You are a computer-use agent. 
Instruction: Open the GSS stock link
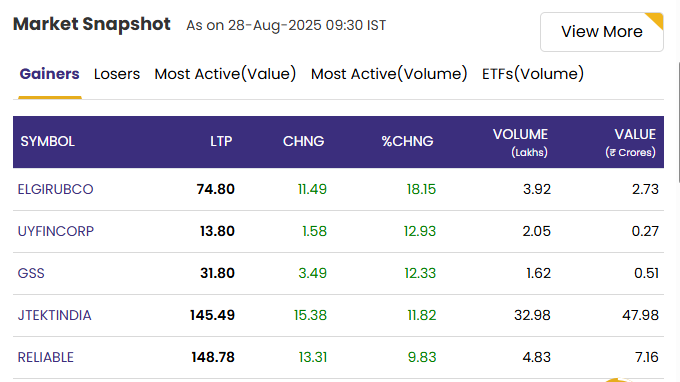pyautogui.click(x=31, y=273)
